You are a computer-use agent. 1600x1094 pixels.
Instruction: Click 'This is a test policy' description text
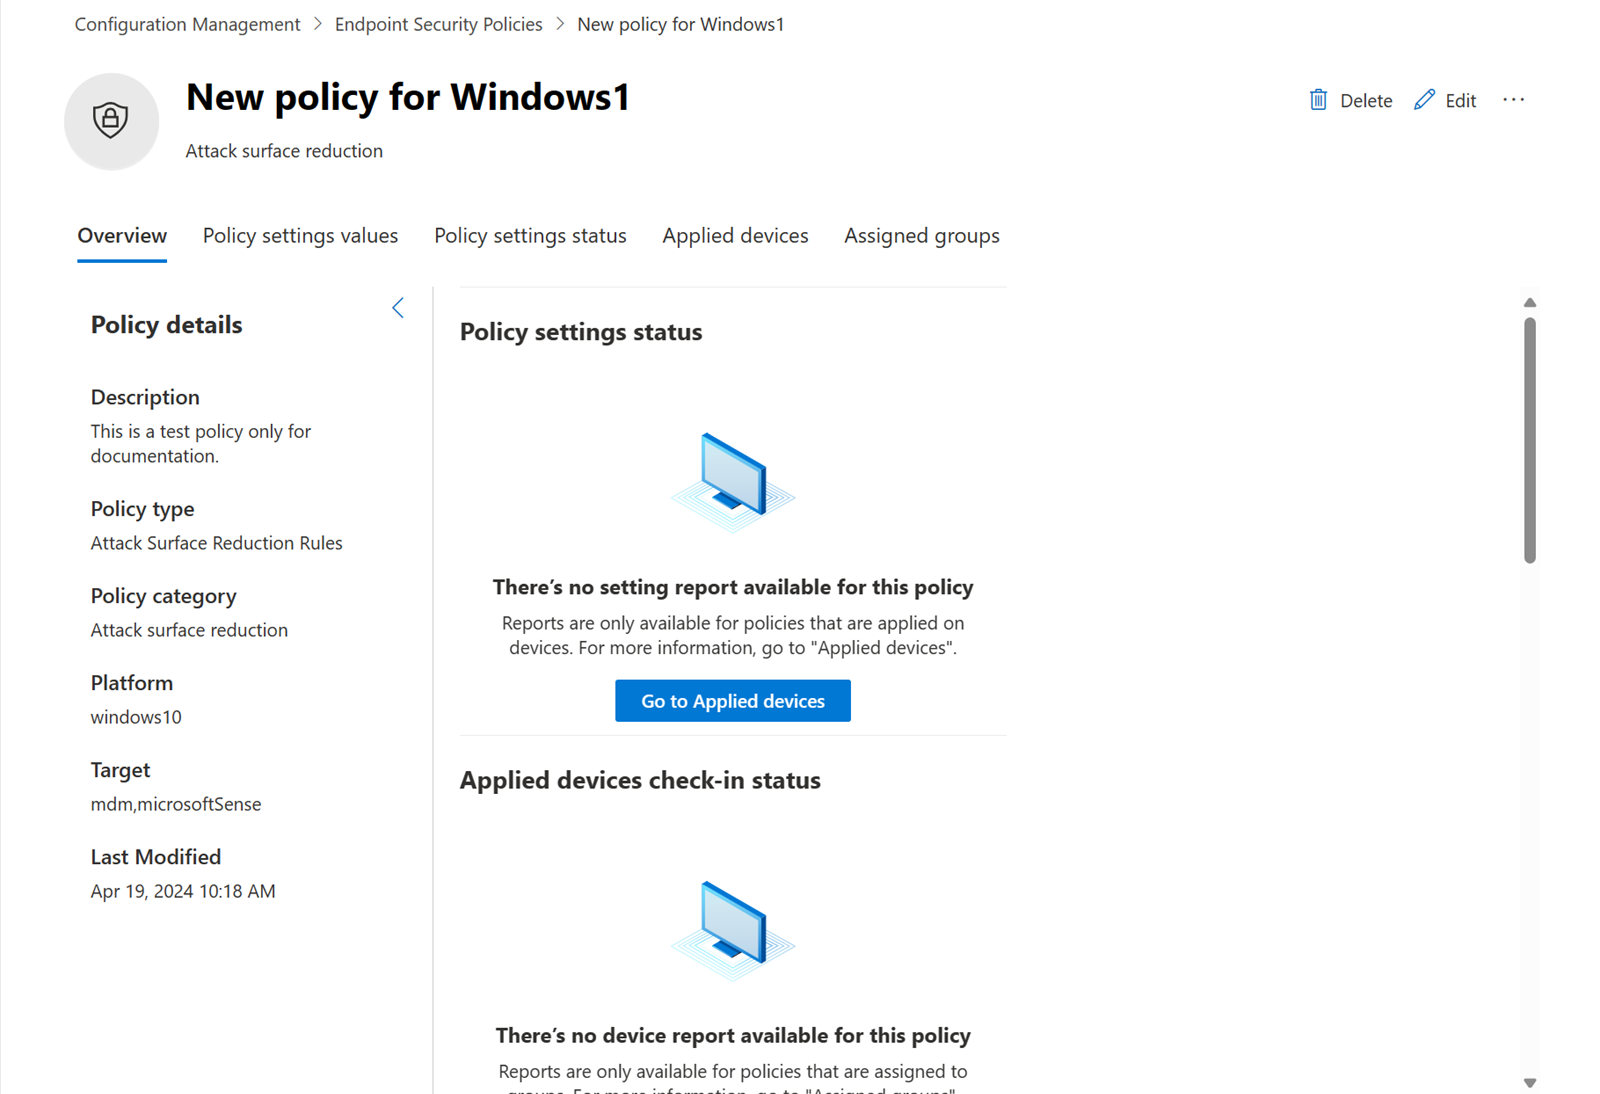[201, 443]
